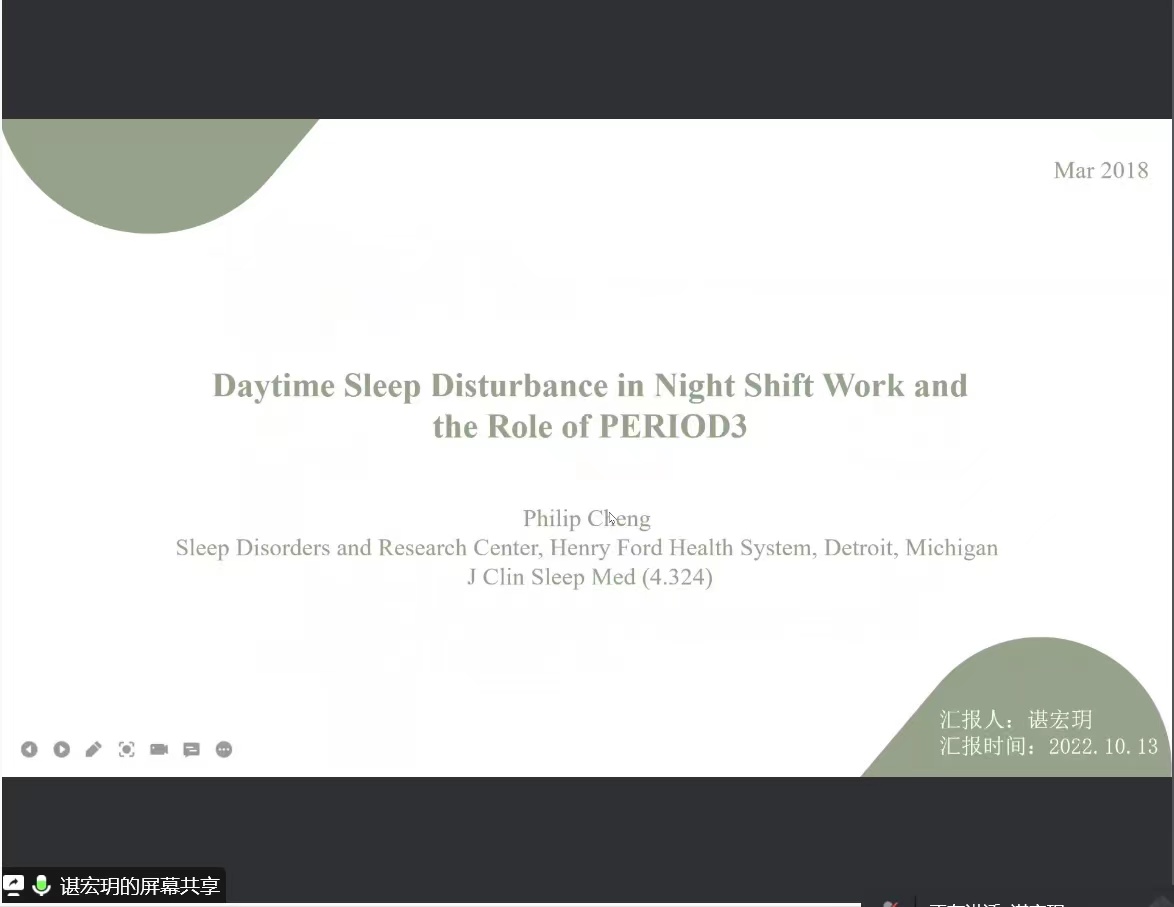Click the 谌宏玥的屏幕共享 label

pos(139,886)
